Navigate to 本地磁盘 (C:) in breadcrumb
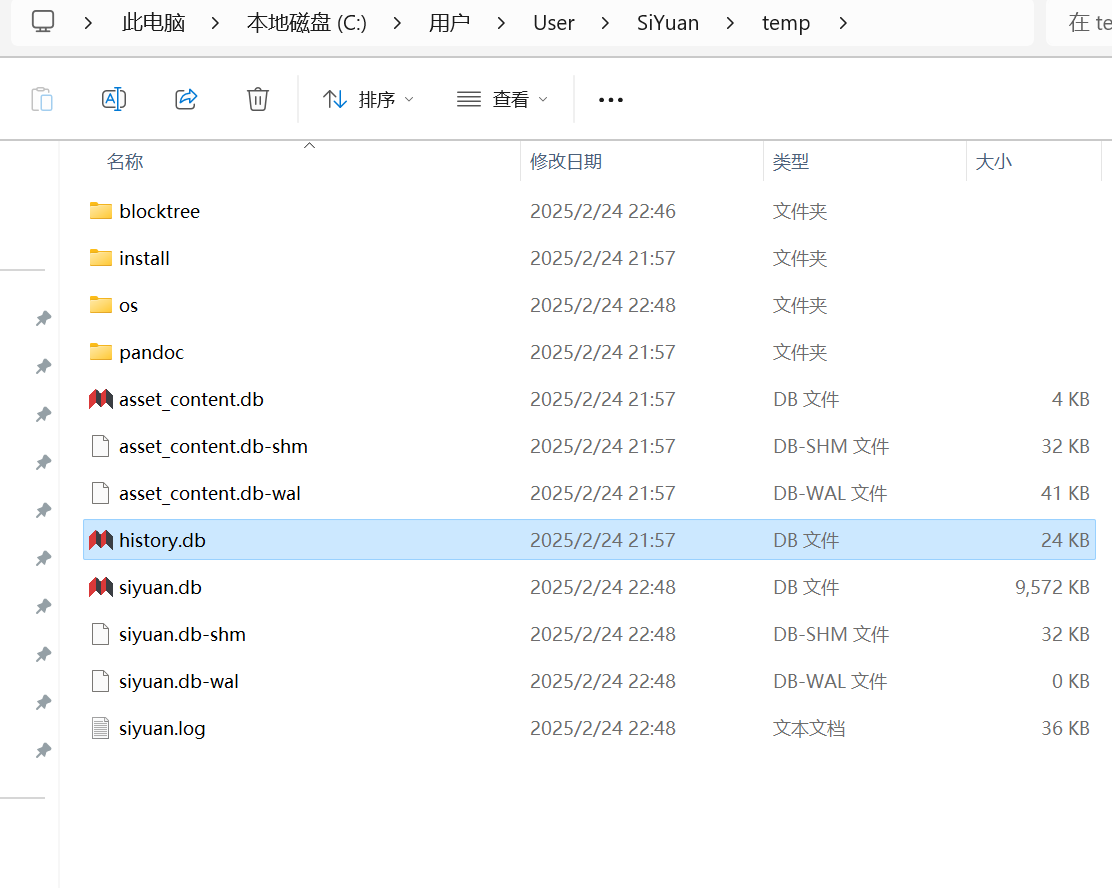The image size is (1112, 888). point(306,23)
